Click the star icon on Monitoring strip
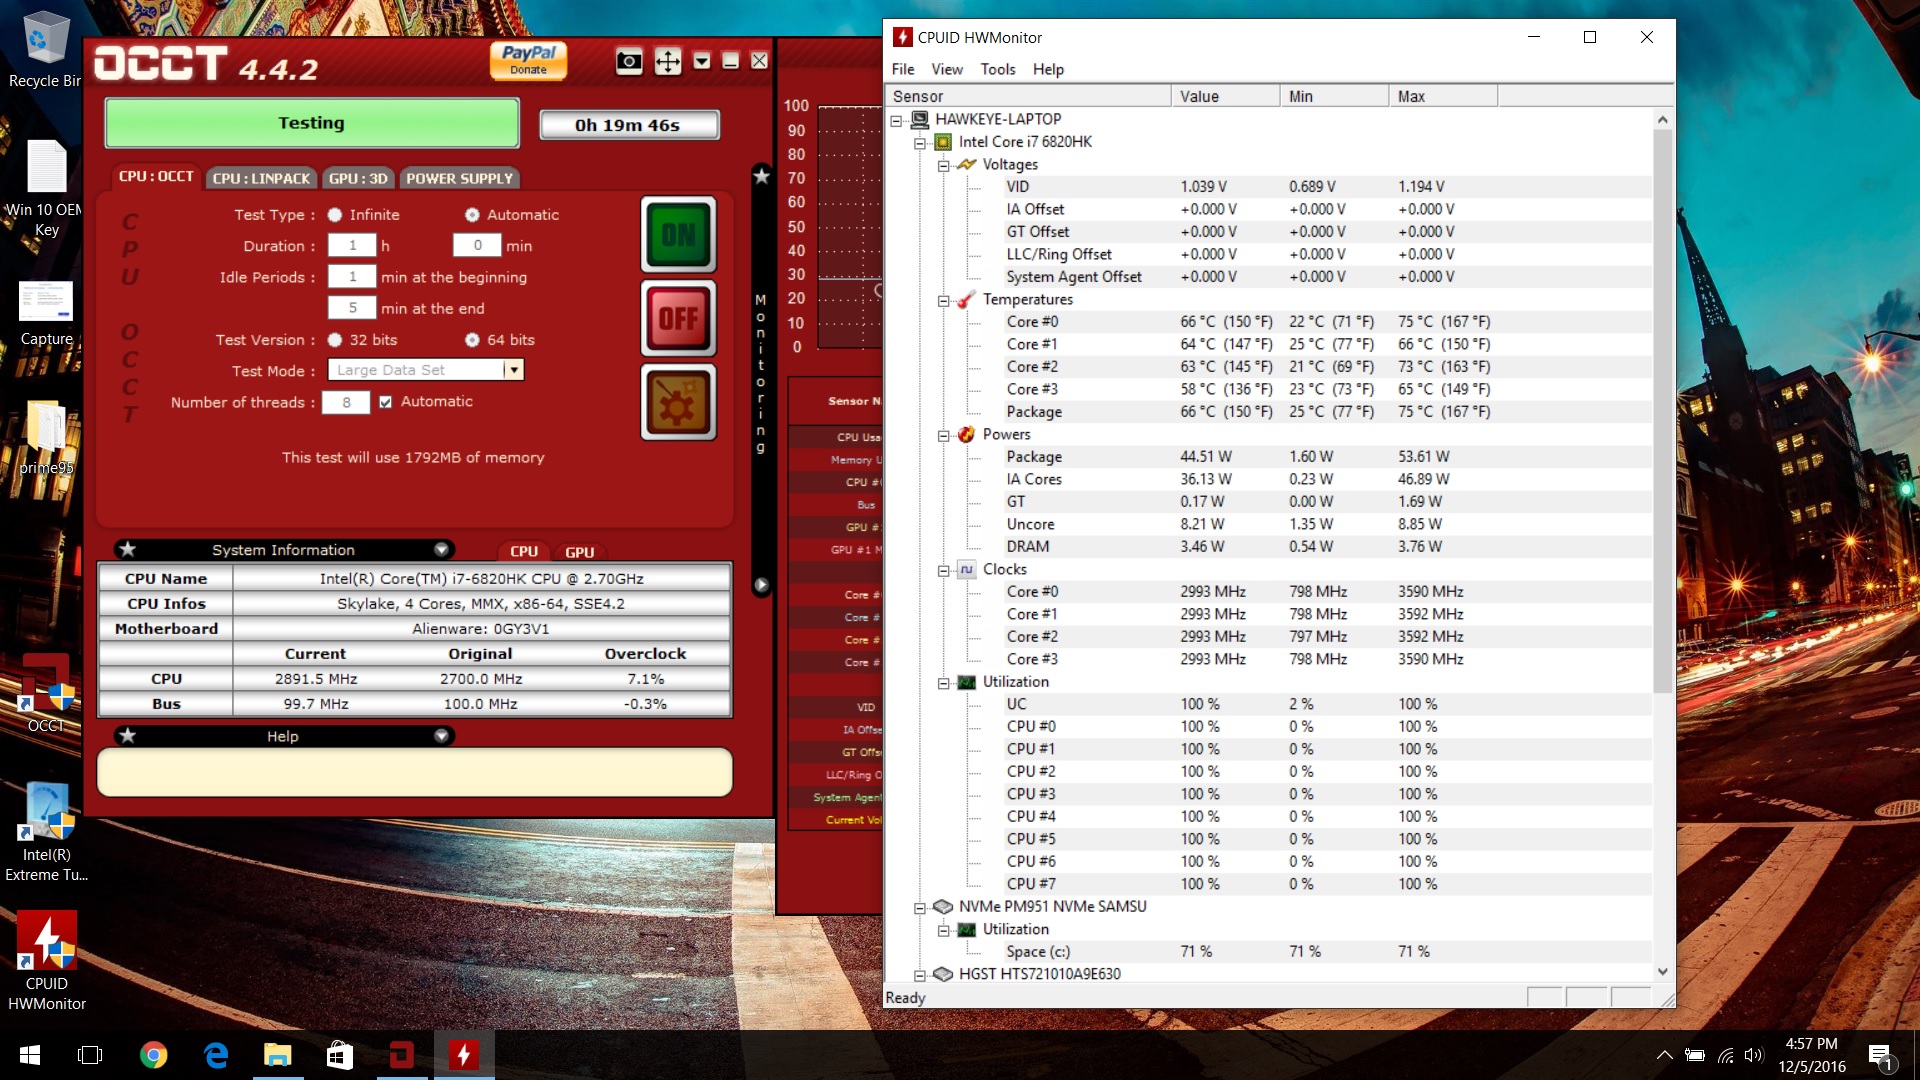The height and width of the screenshot is (1080, 1920). [x=761, y=176]
